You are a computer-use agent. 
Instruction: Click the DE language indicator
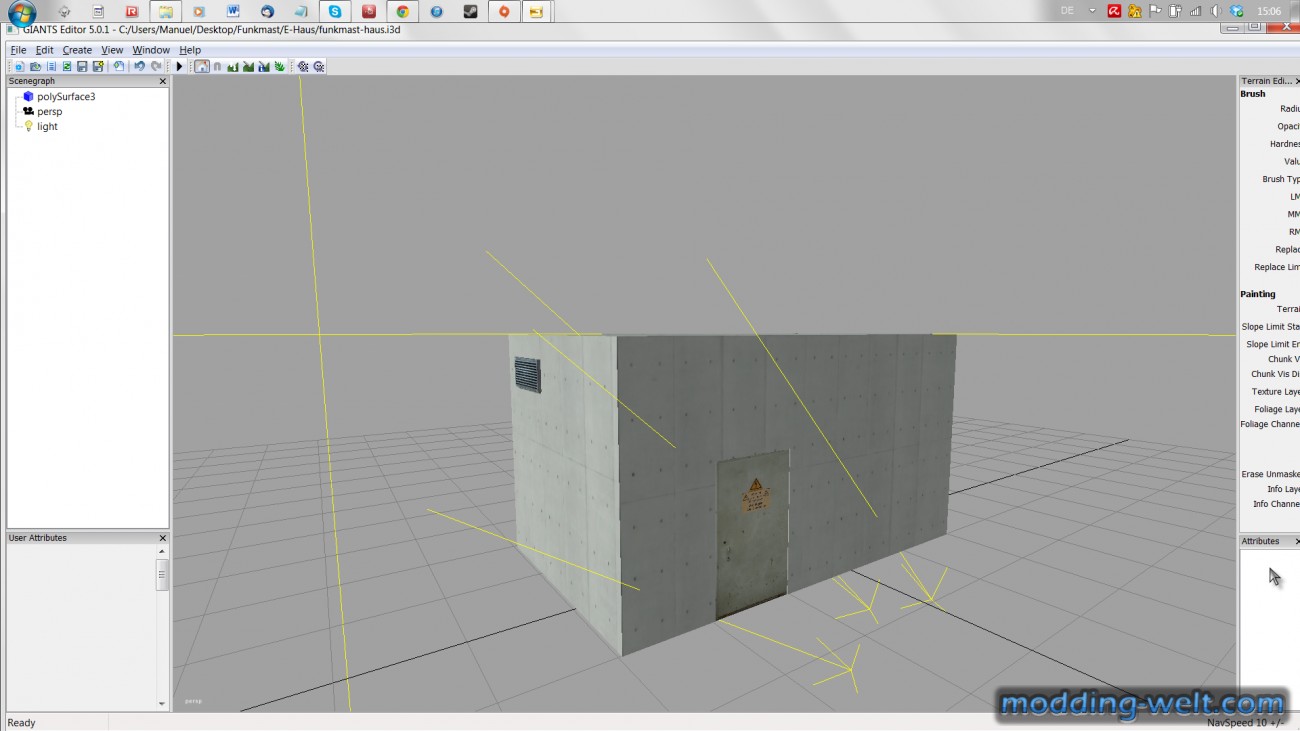[1067, 11]
